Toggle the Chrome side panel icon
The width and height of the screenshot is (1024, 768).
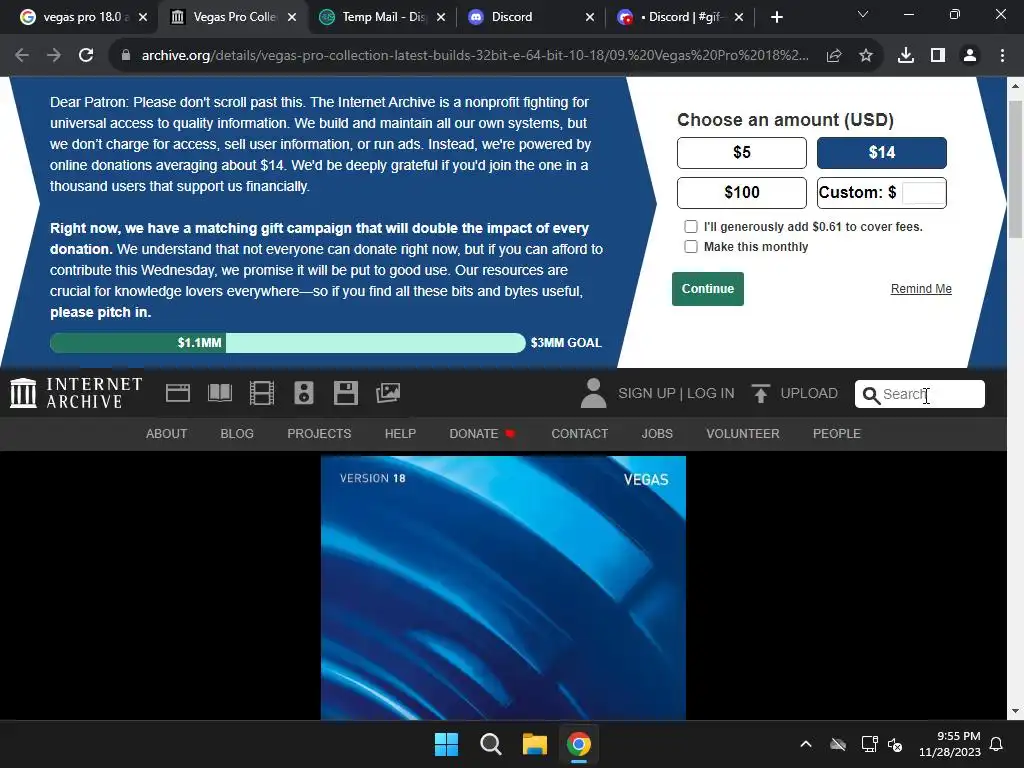point(938,56)
